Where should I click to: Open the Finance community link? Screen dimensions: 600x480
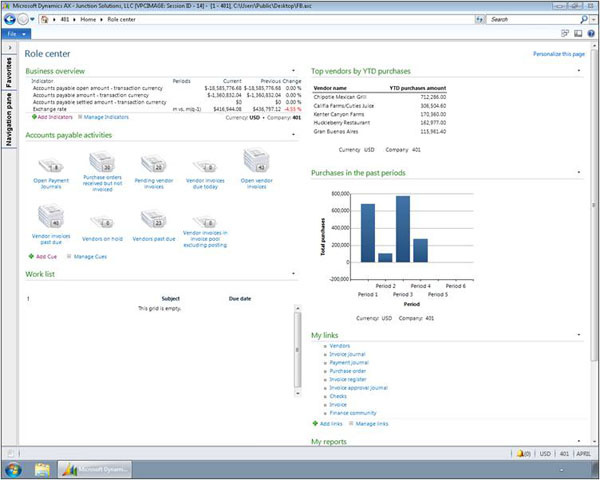coord(353,413)
